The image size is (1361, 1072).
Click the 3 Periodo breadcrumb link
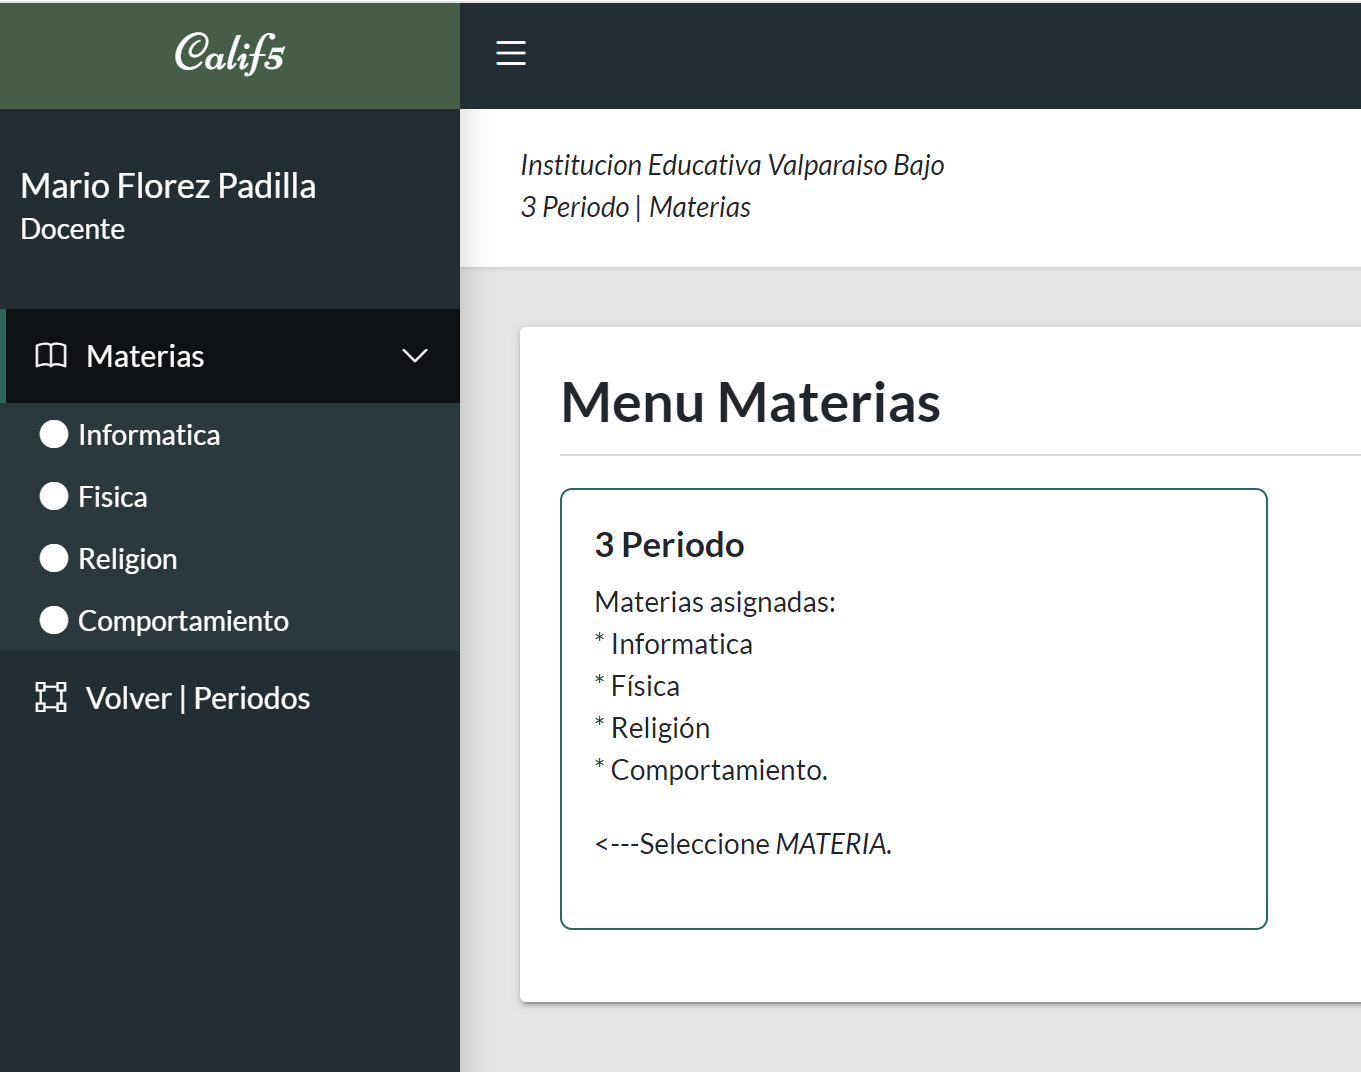click(575, 207)
